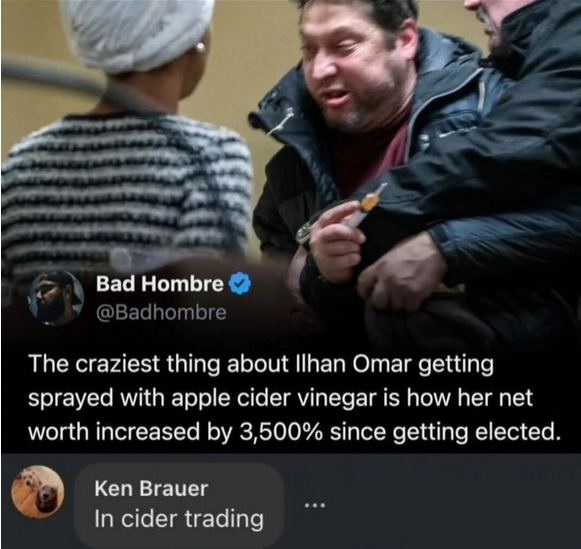Click the white zipper pull on jacket collar

pyautogui.click(x=281, y=123)
